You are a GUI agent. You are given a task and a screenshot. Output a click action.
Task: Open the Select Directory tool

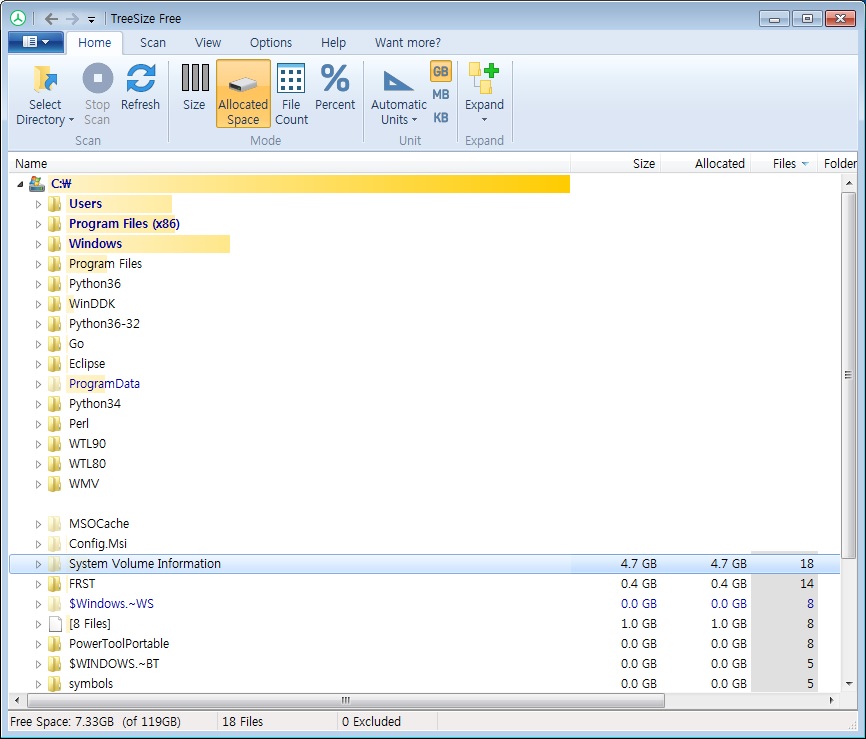pyautogui.click(x=45, y=94)
